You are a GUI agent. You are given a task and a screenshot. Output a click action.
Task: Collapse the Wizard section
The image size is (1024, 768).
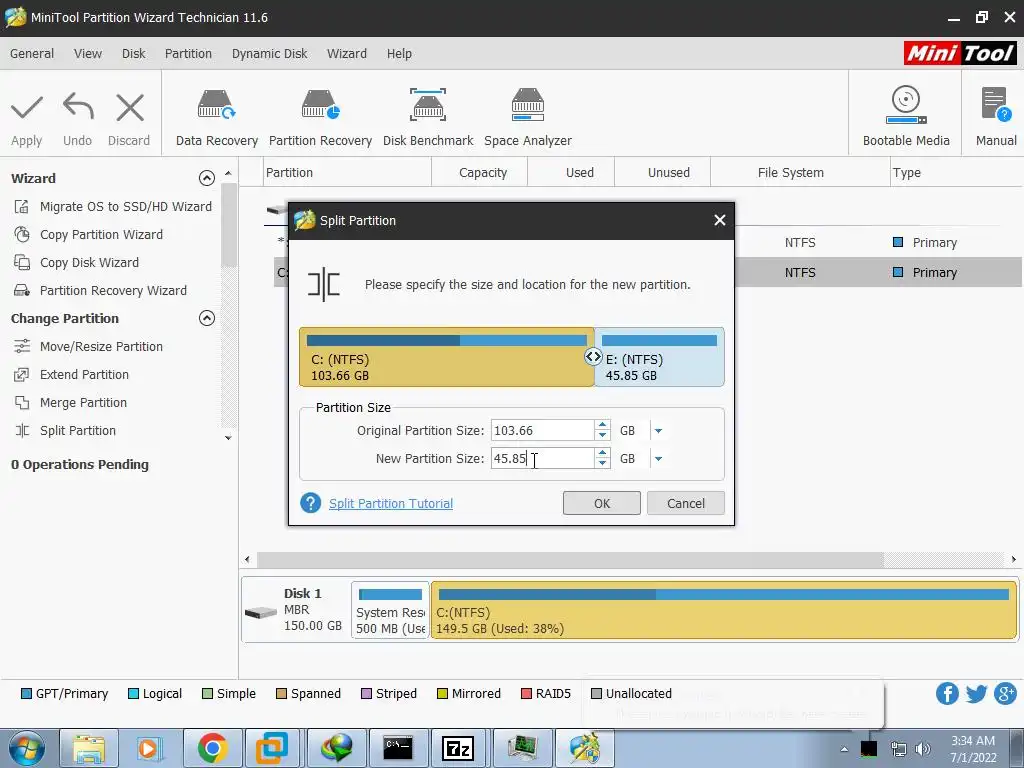pyautogui.click(x=206, y=178)
